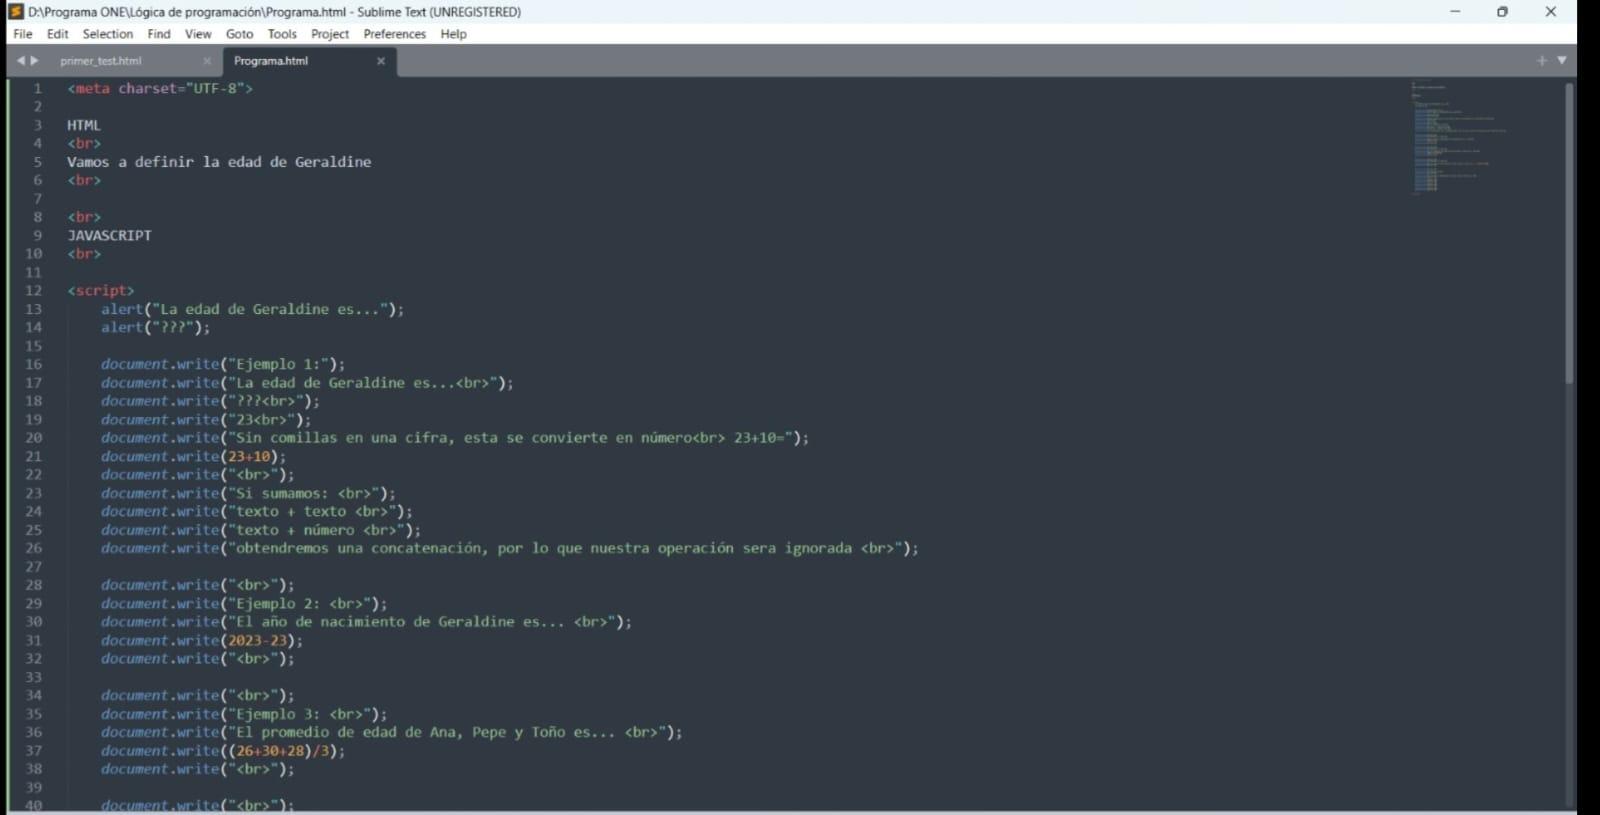Viewport: 1600px width, 815px height.
Task: Go to previous tab with left arrow
Action: click(20, 61)
